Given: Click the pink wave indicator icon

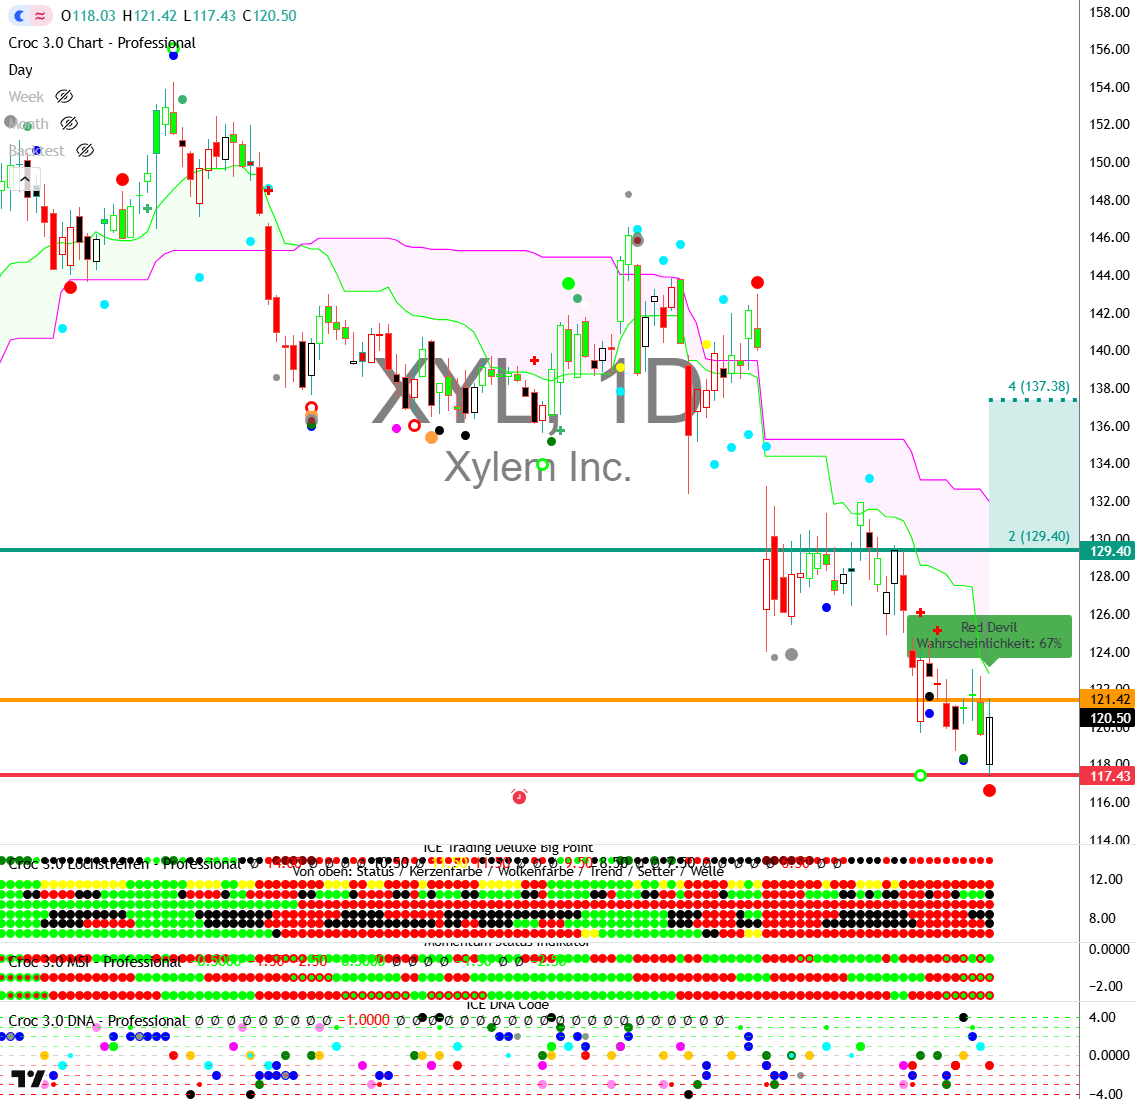Looking at the screenshot, I should pos(40,16).
